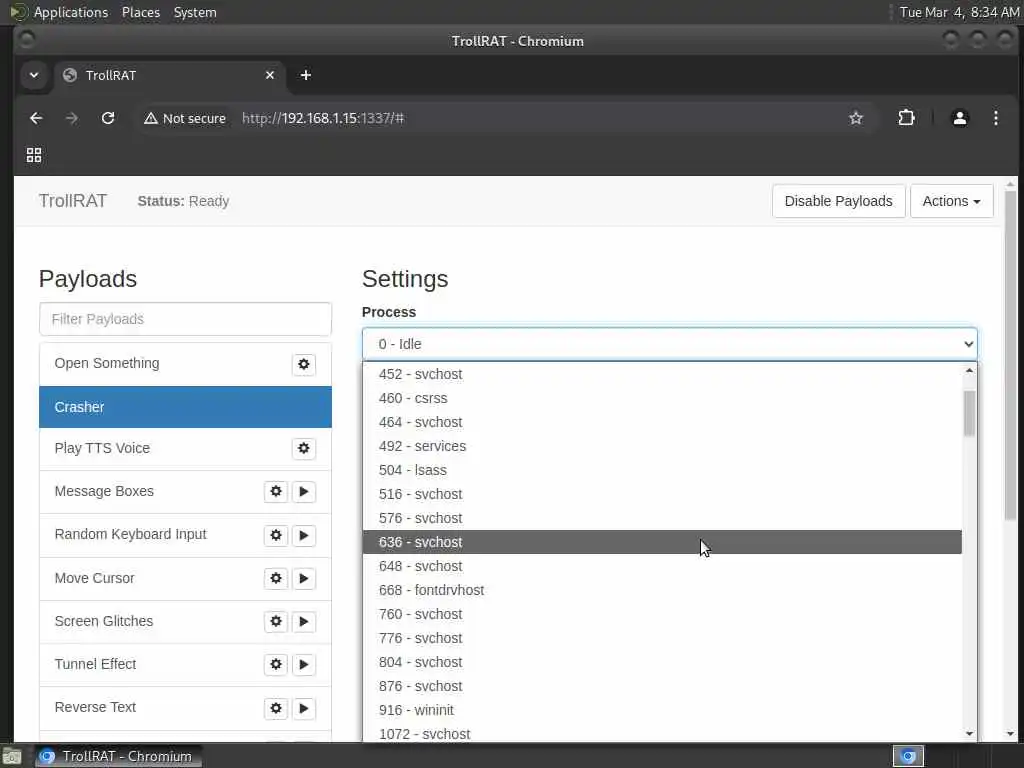
Task: Open the Chromium extensions puzzle icon
Action: coord(906,118)
